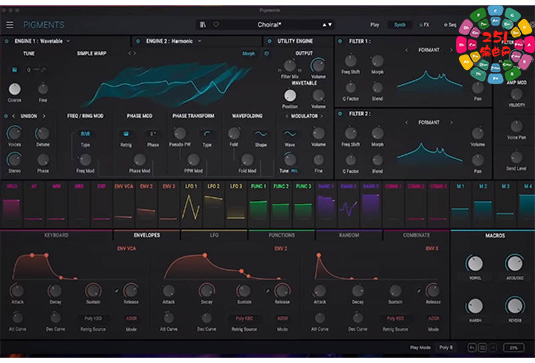The width and height of the screenshot is (535, 363).
Task: Click the Filter 1 Freq Shift knob
Action: click(x=351, y=61)
